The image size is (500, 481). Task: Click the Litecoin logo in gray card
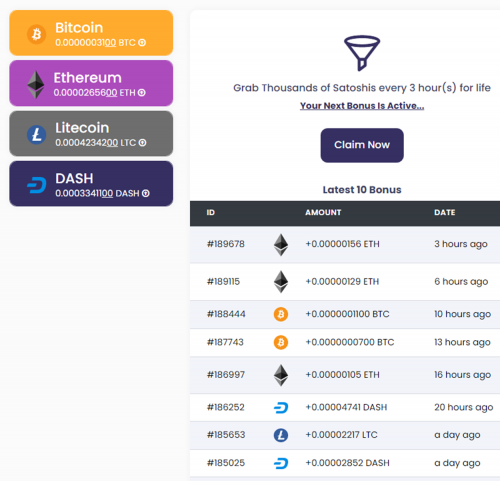[36, 135]
